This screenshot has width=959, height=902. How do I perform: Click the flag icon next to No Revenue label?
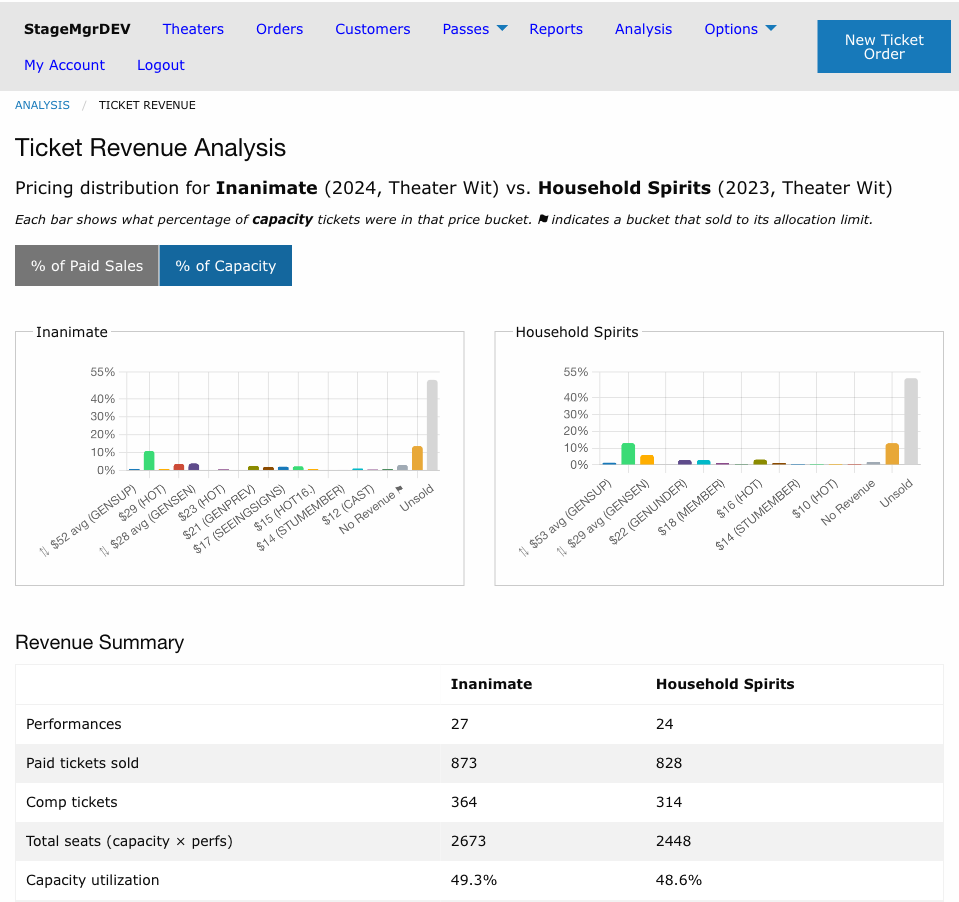[399, 489]
